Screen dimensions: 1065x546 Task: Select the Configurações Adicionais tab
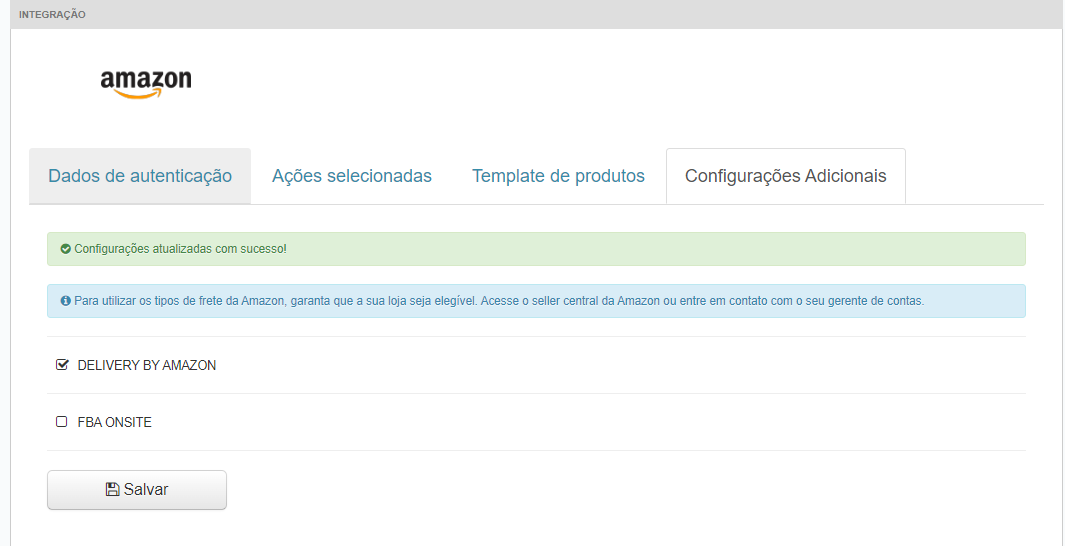tap(786, 176)
